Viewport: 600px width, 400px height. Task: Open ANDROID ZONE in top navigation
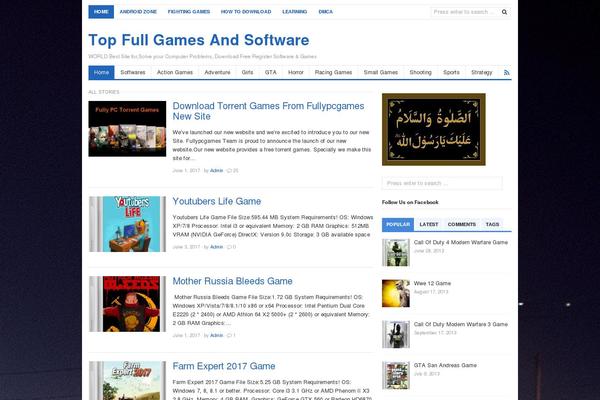(x=138, y=12)
